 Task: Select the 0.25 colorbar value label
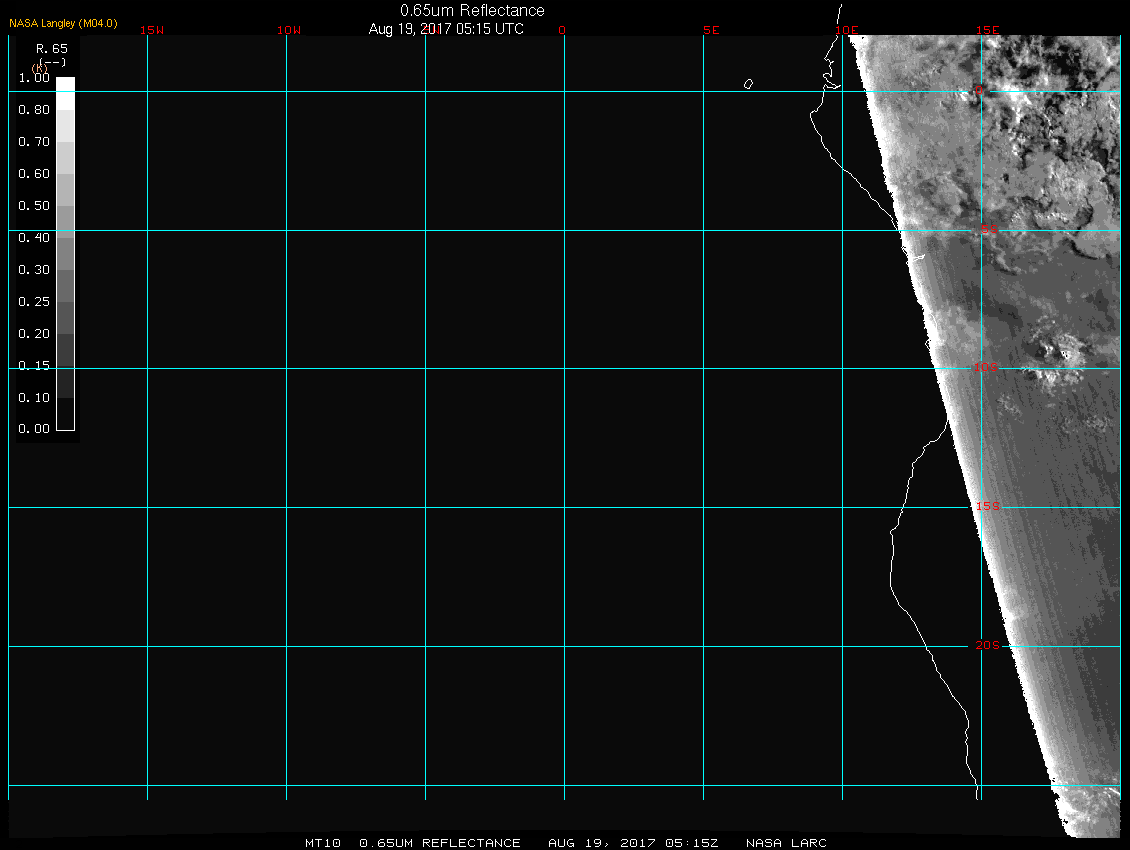[x=34, y=302]
